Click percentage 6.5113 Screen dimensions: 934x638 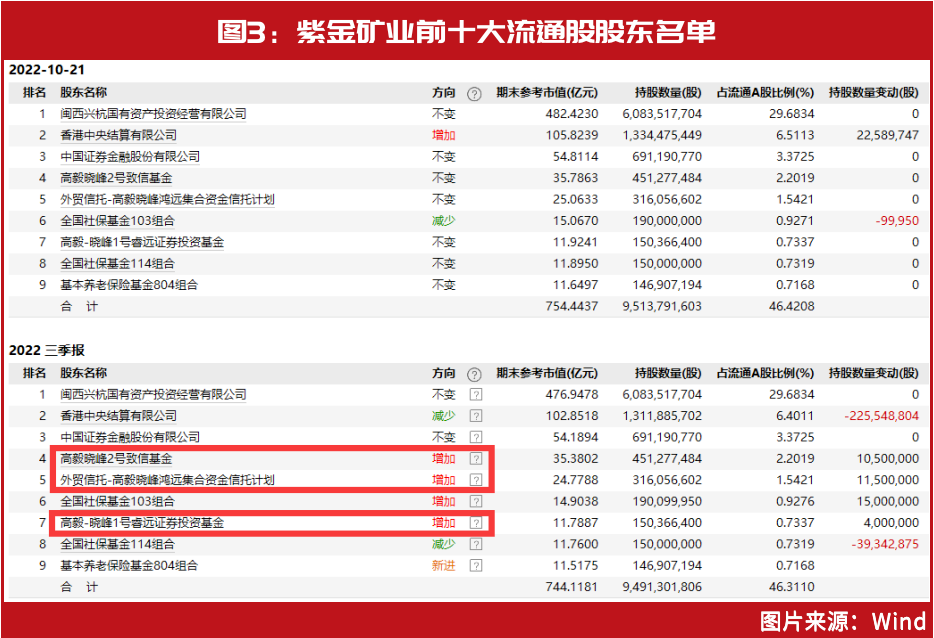coord(795,135)
